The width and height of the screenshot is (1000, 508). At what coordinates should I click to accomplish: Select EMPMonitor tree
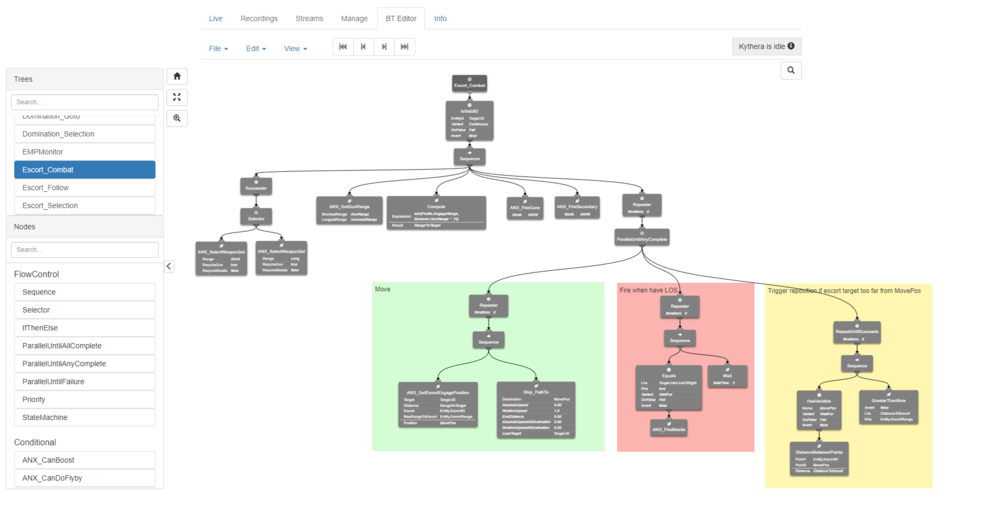pos(85,152)
